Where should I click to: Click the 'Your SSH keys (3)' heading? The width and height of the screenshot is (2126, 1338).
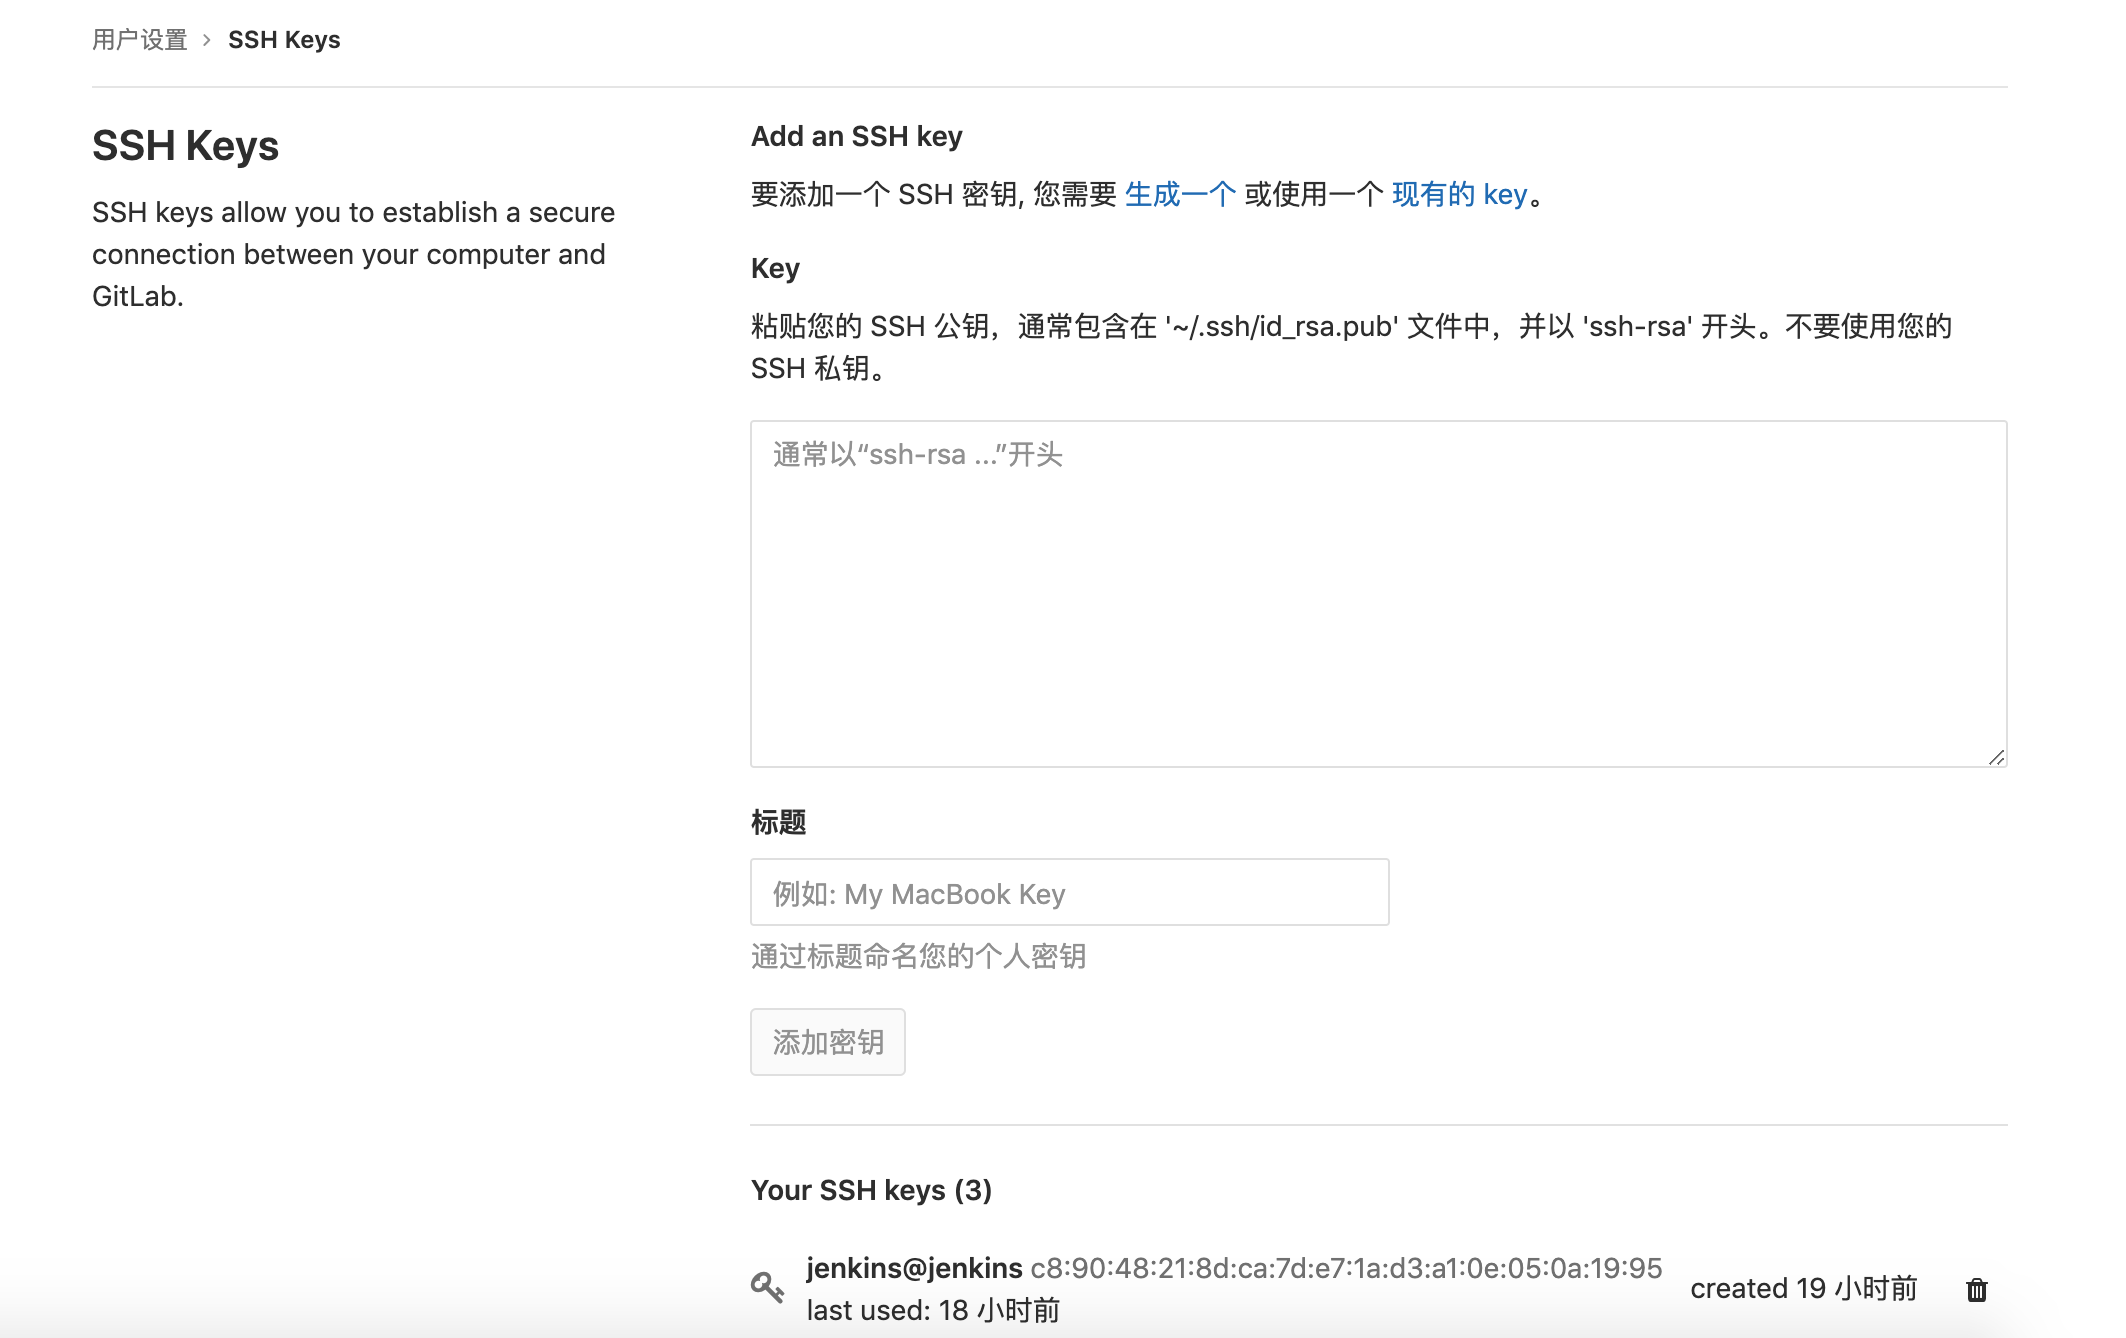pos(871,1190)
